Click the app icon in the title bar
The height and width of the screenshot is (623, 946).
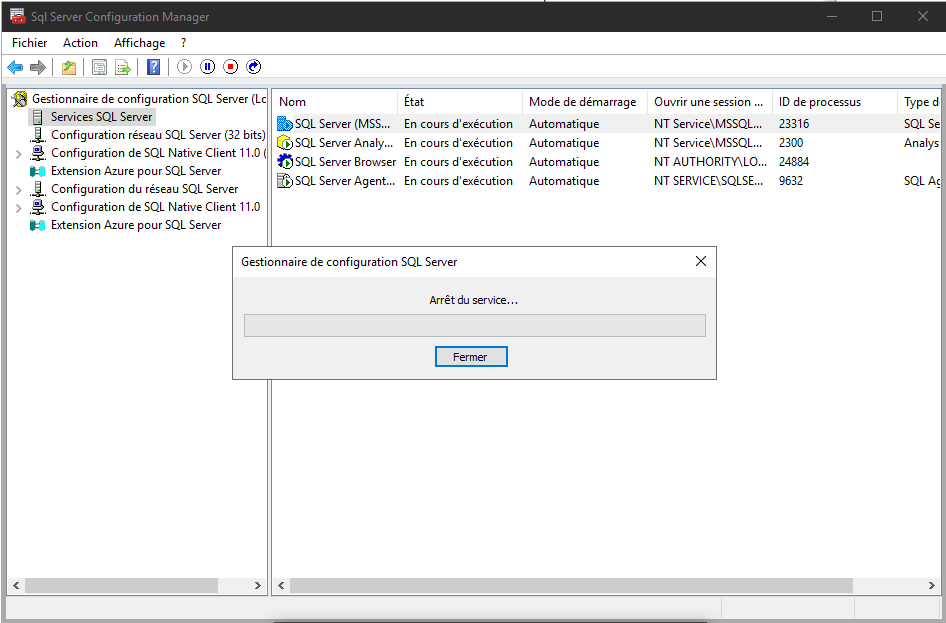[x=18, y=16]
